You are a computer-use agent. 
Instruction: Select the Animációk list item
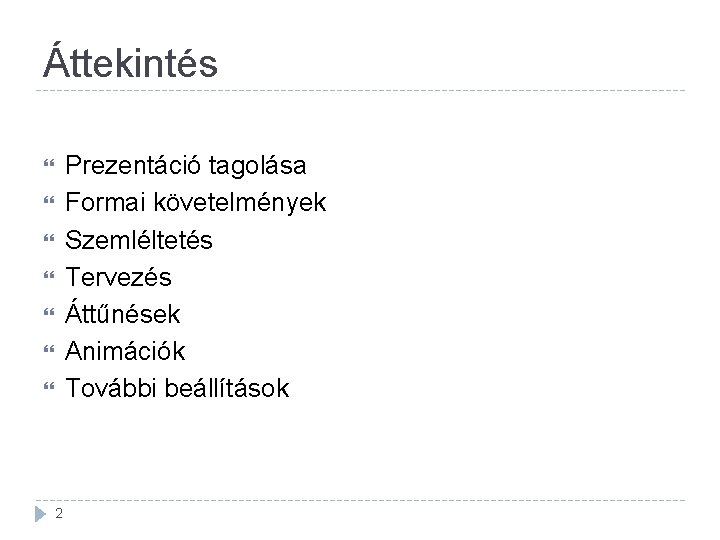pyautogui.click(x=126, y=351)
